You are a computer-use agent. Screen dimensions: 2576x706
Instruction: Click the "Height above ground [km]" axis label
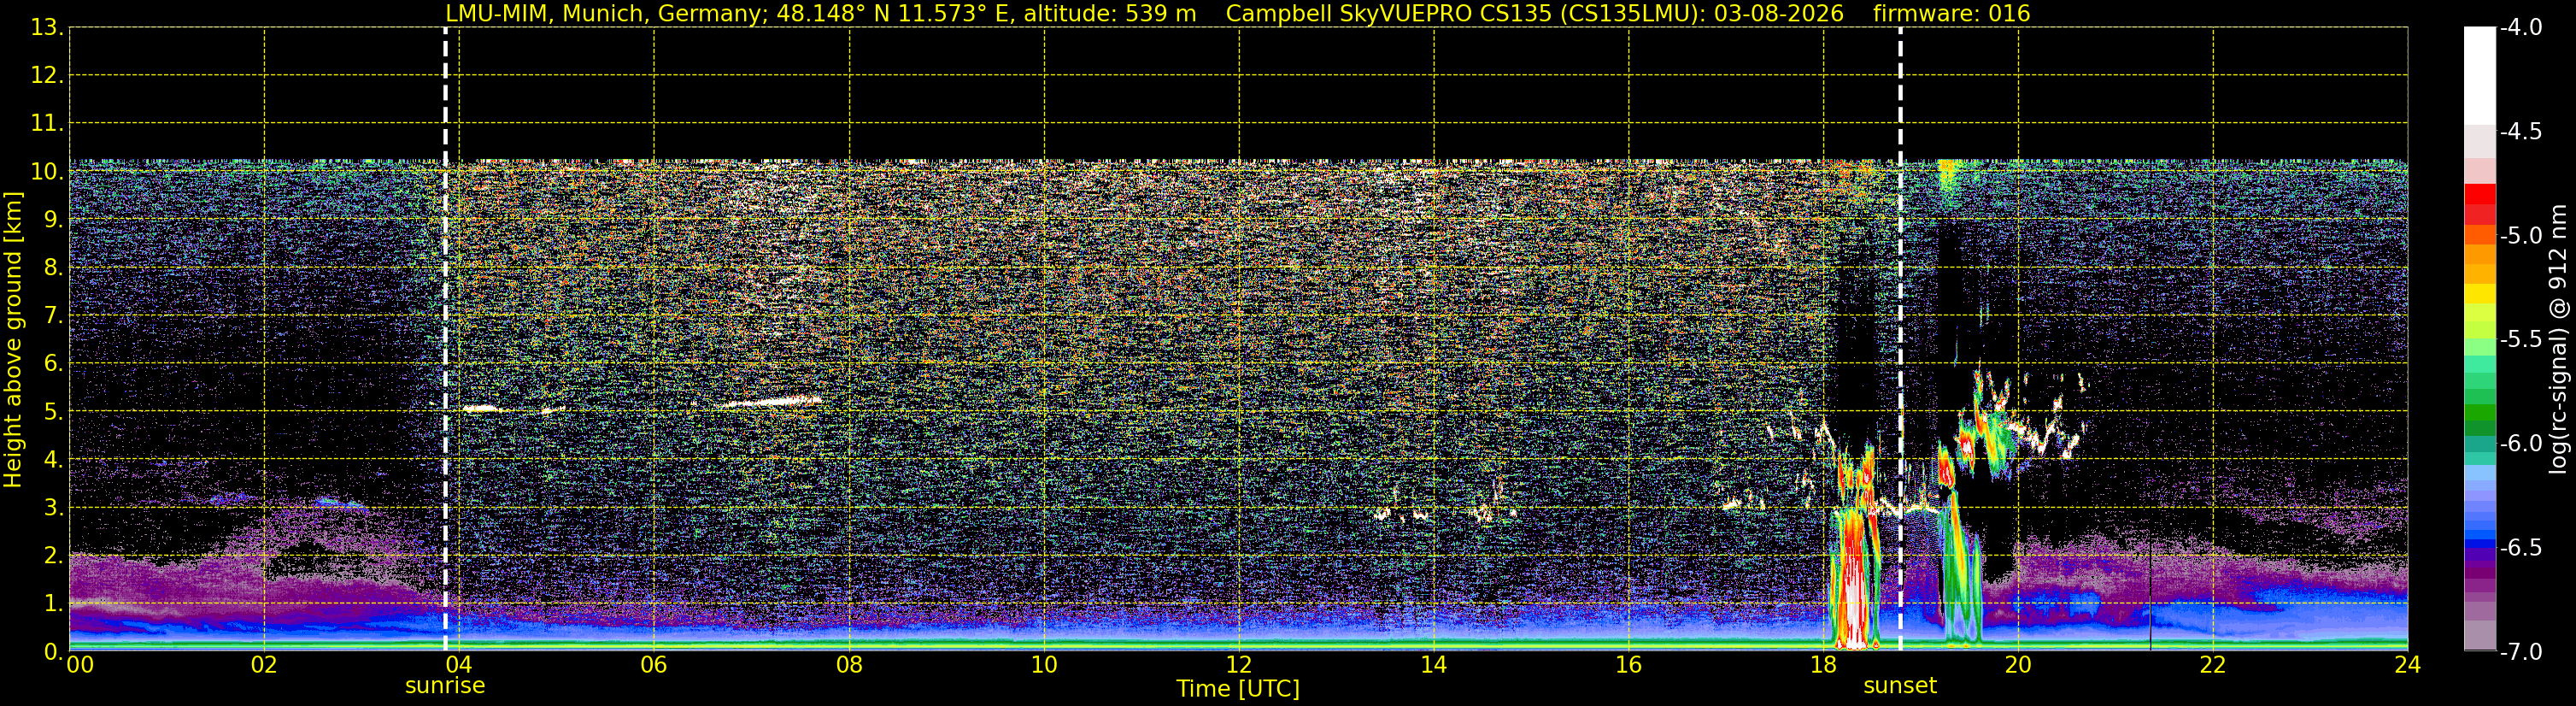coord(13,339)
